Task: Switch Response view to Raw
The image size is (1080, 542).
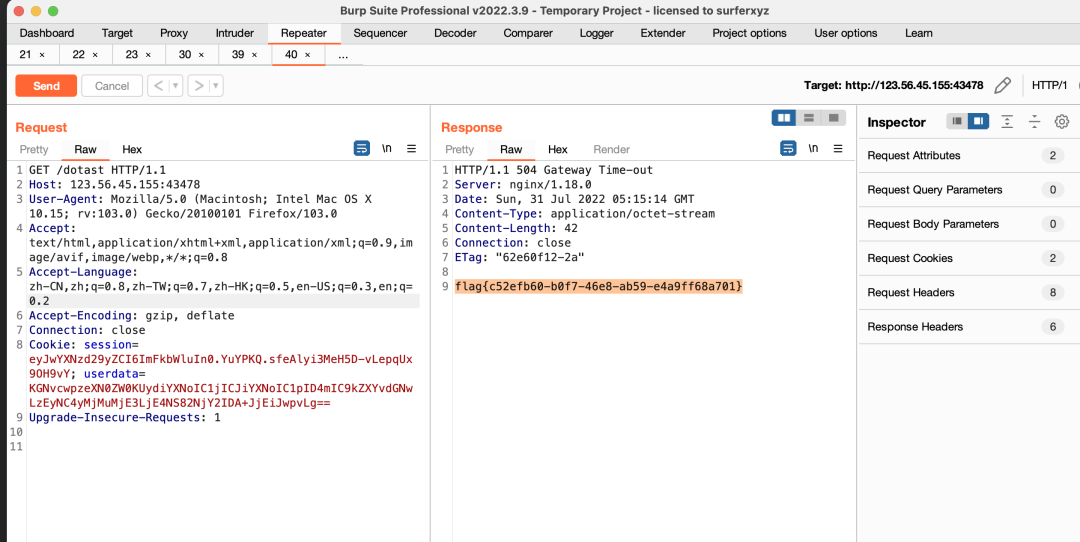Action: (511, 149)
